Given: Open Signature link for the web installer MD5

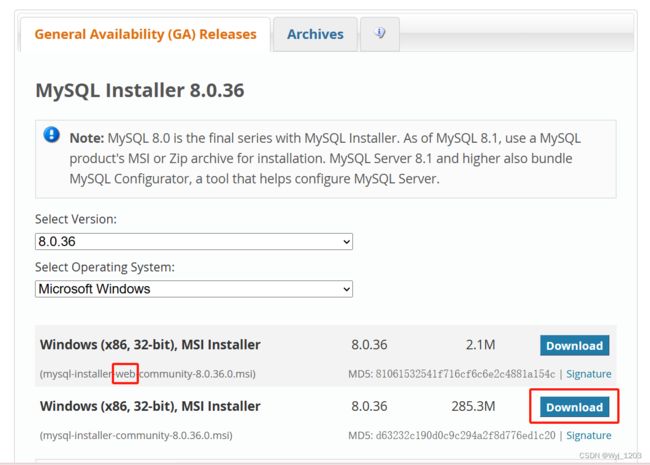Looking at the screenshot, I should click(589, 374).
